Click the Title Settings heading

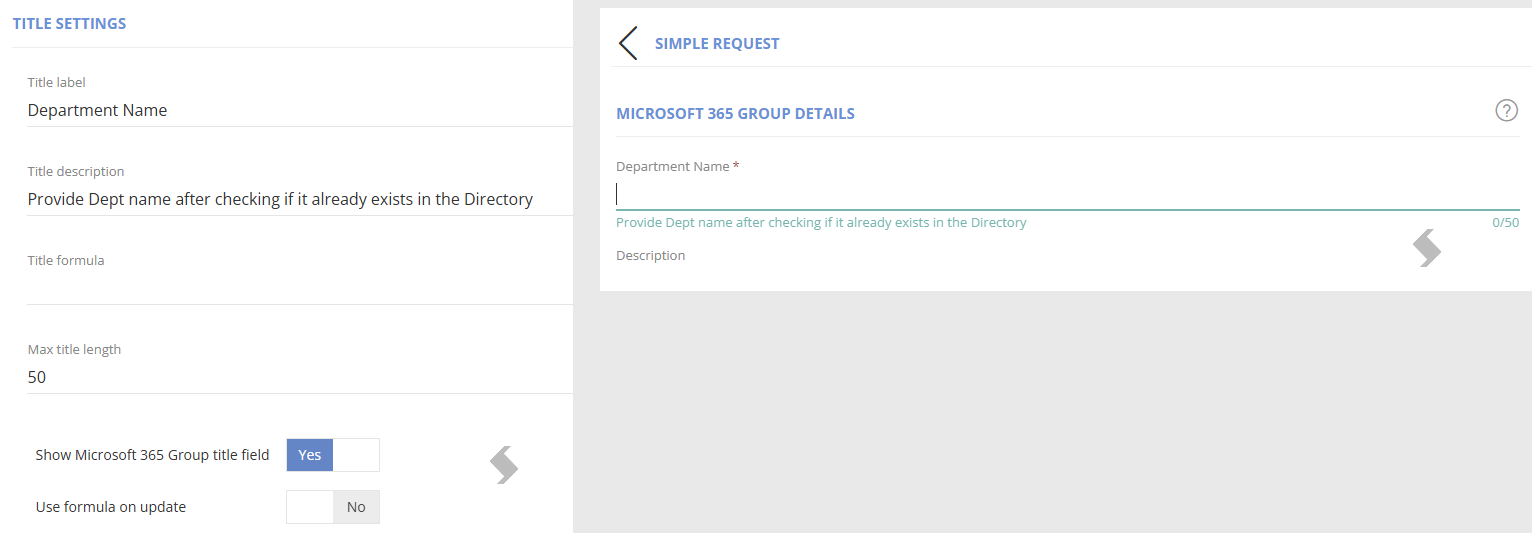click(69, 23)
